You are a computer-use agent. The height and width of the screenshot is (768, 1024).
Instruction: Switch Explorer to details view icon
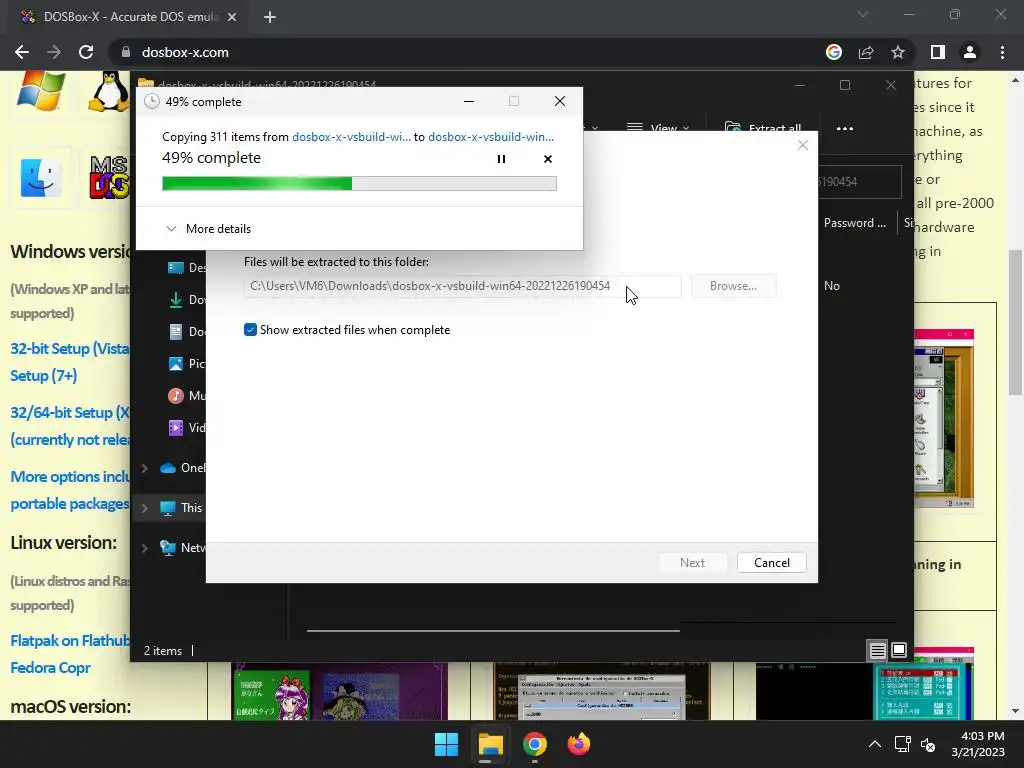click(877, 650)
